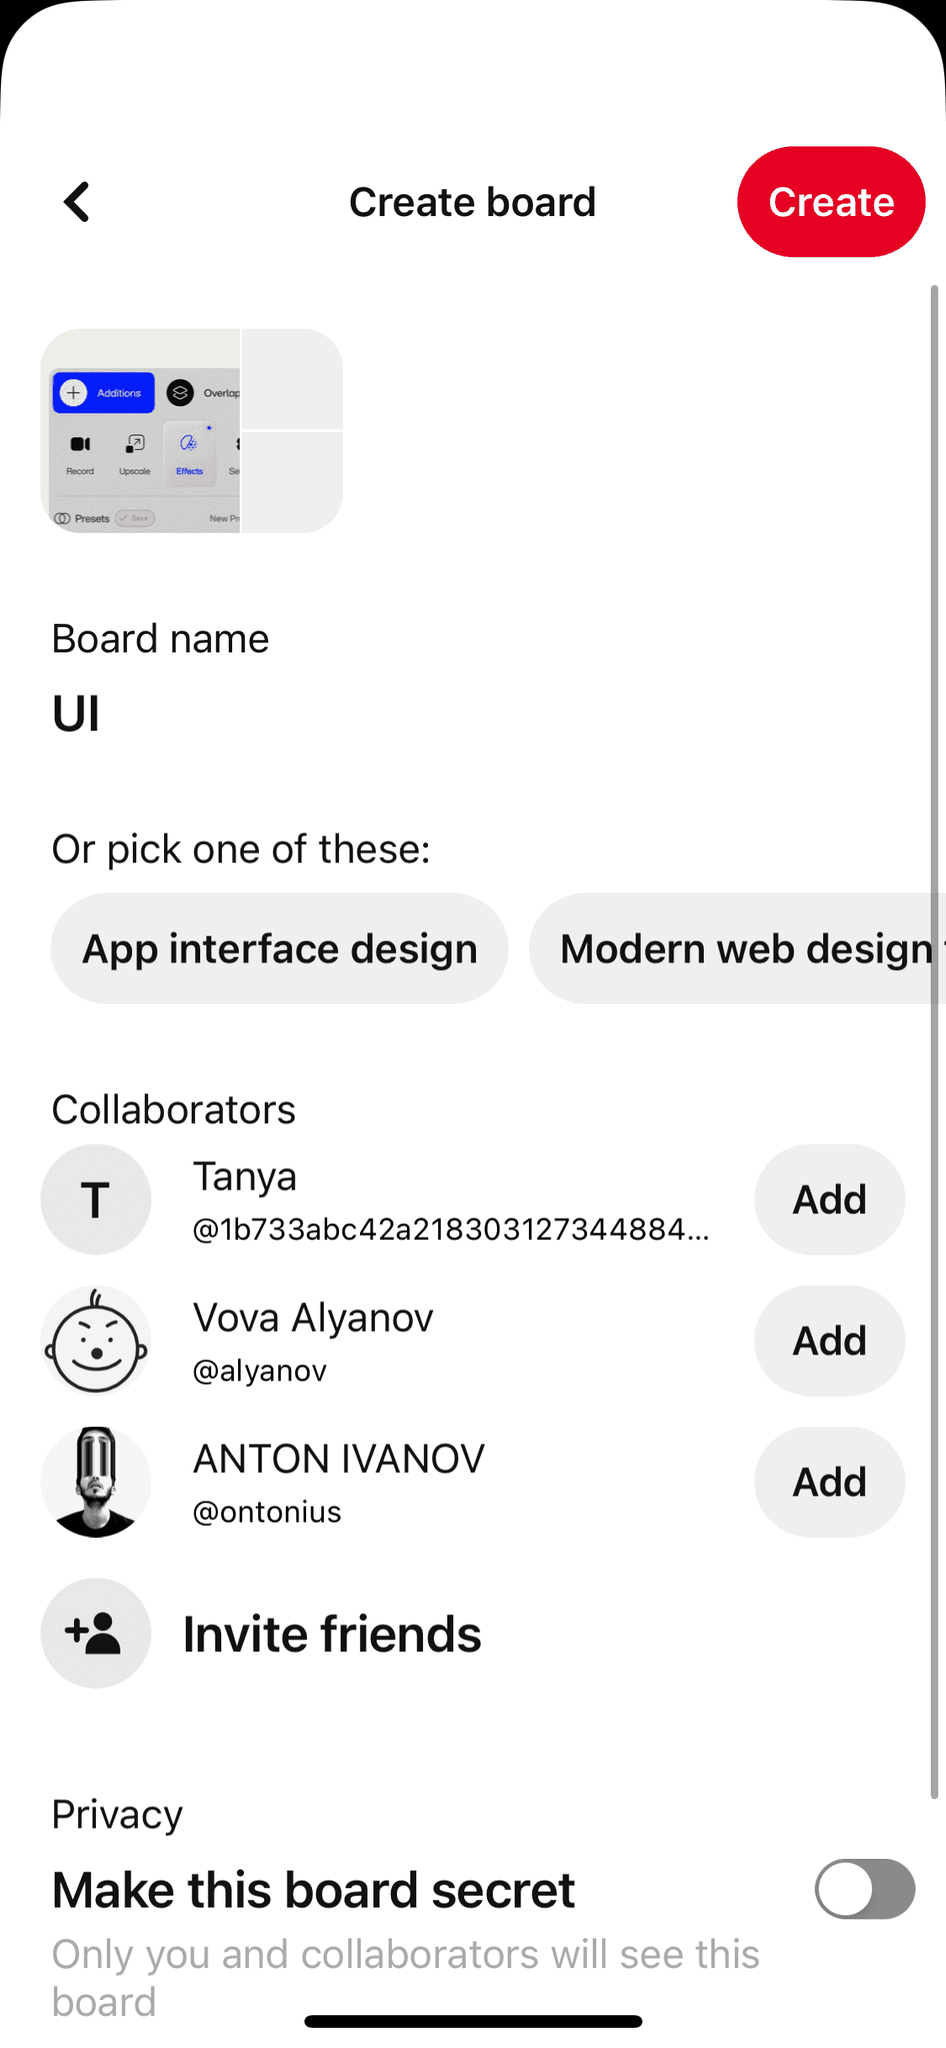Viewport: 946px width, 2048px height.
Task: Open Vova Alyanov's smiley face avatar
Action: point(96,1340)
